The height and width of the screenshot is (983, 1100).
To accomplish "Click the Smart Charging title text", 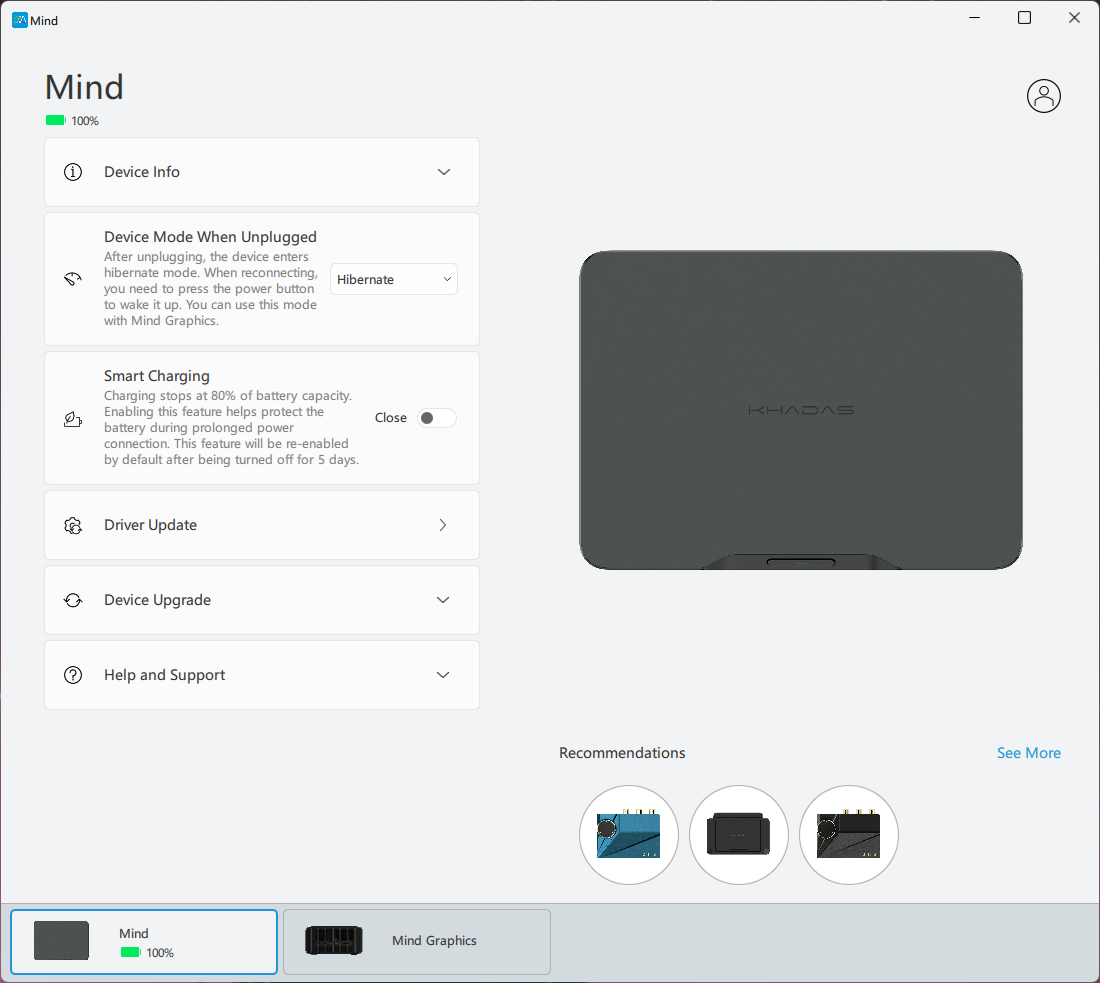I will pyautogui.click(x=156, y=376).
